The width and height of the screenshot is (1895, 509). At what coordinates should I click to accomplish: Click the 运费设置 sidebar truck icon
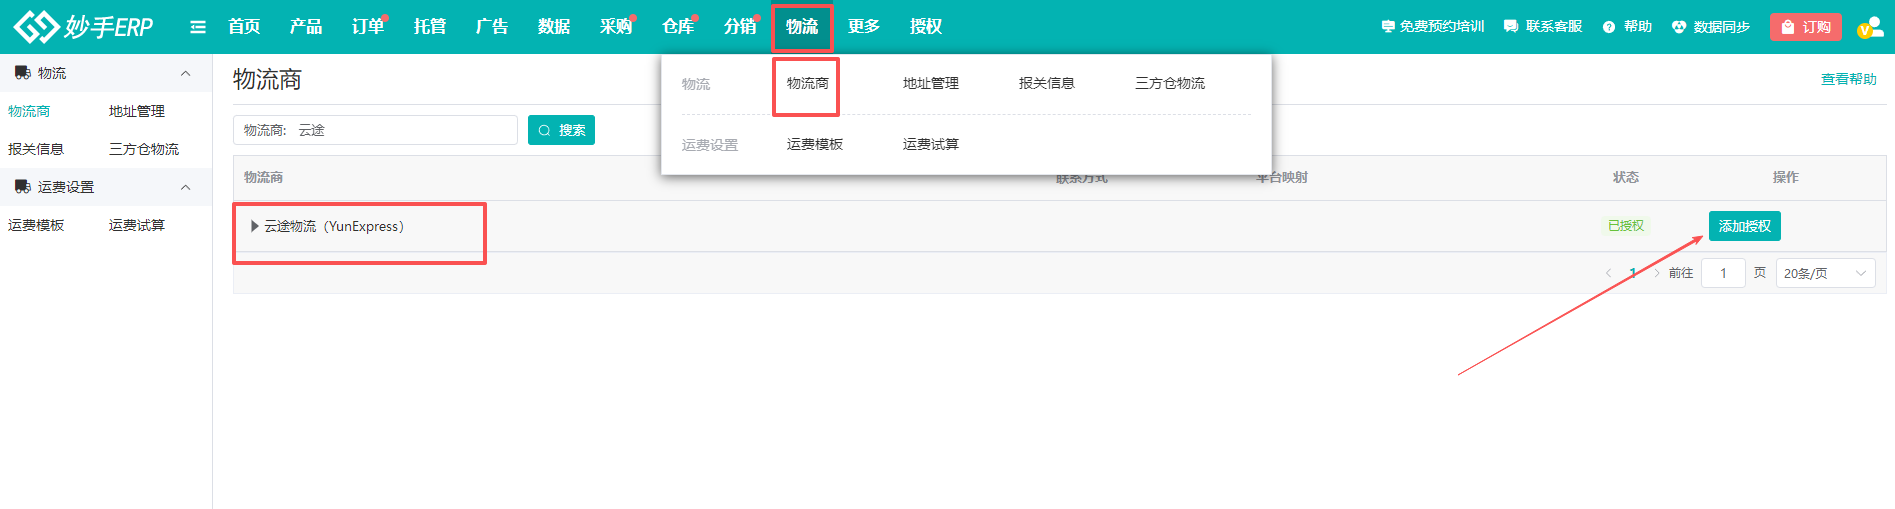22,187
